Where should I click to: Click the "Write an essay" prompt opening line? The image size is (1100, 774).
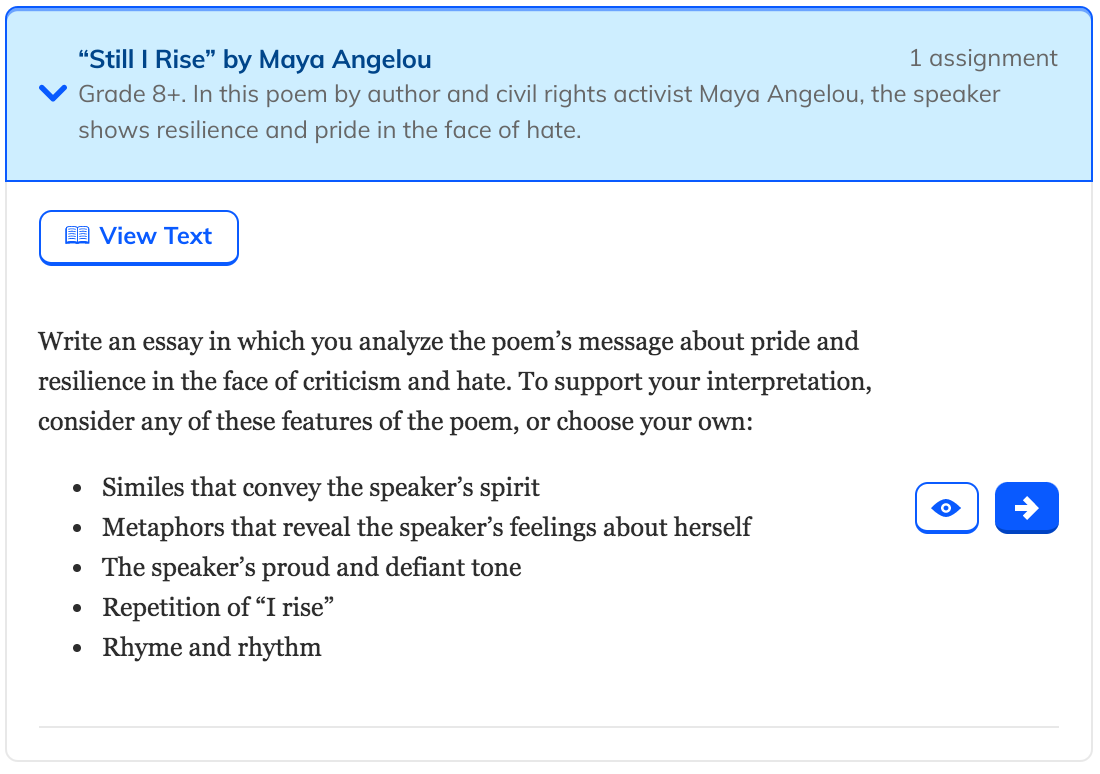point(448,341)
